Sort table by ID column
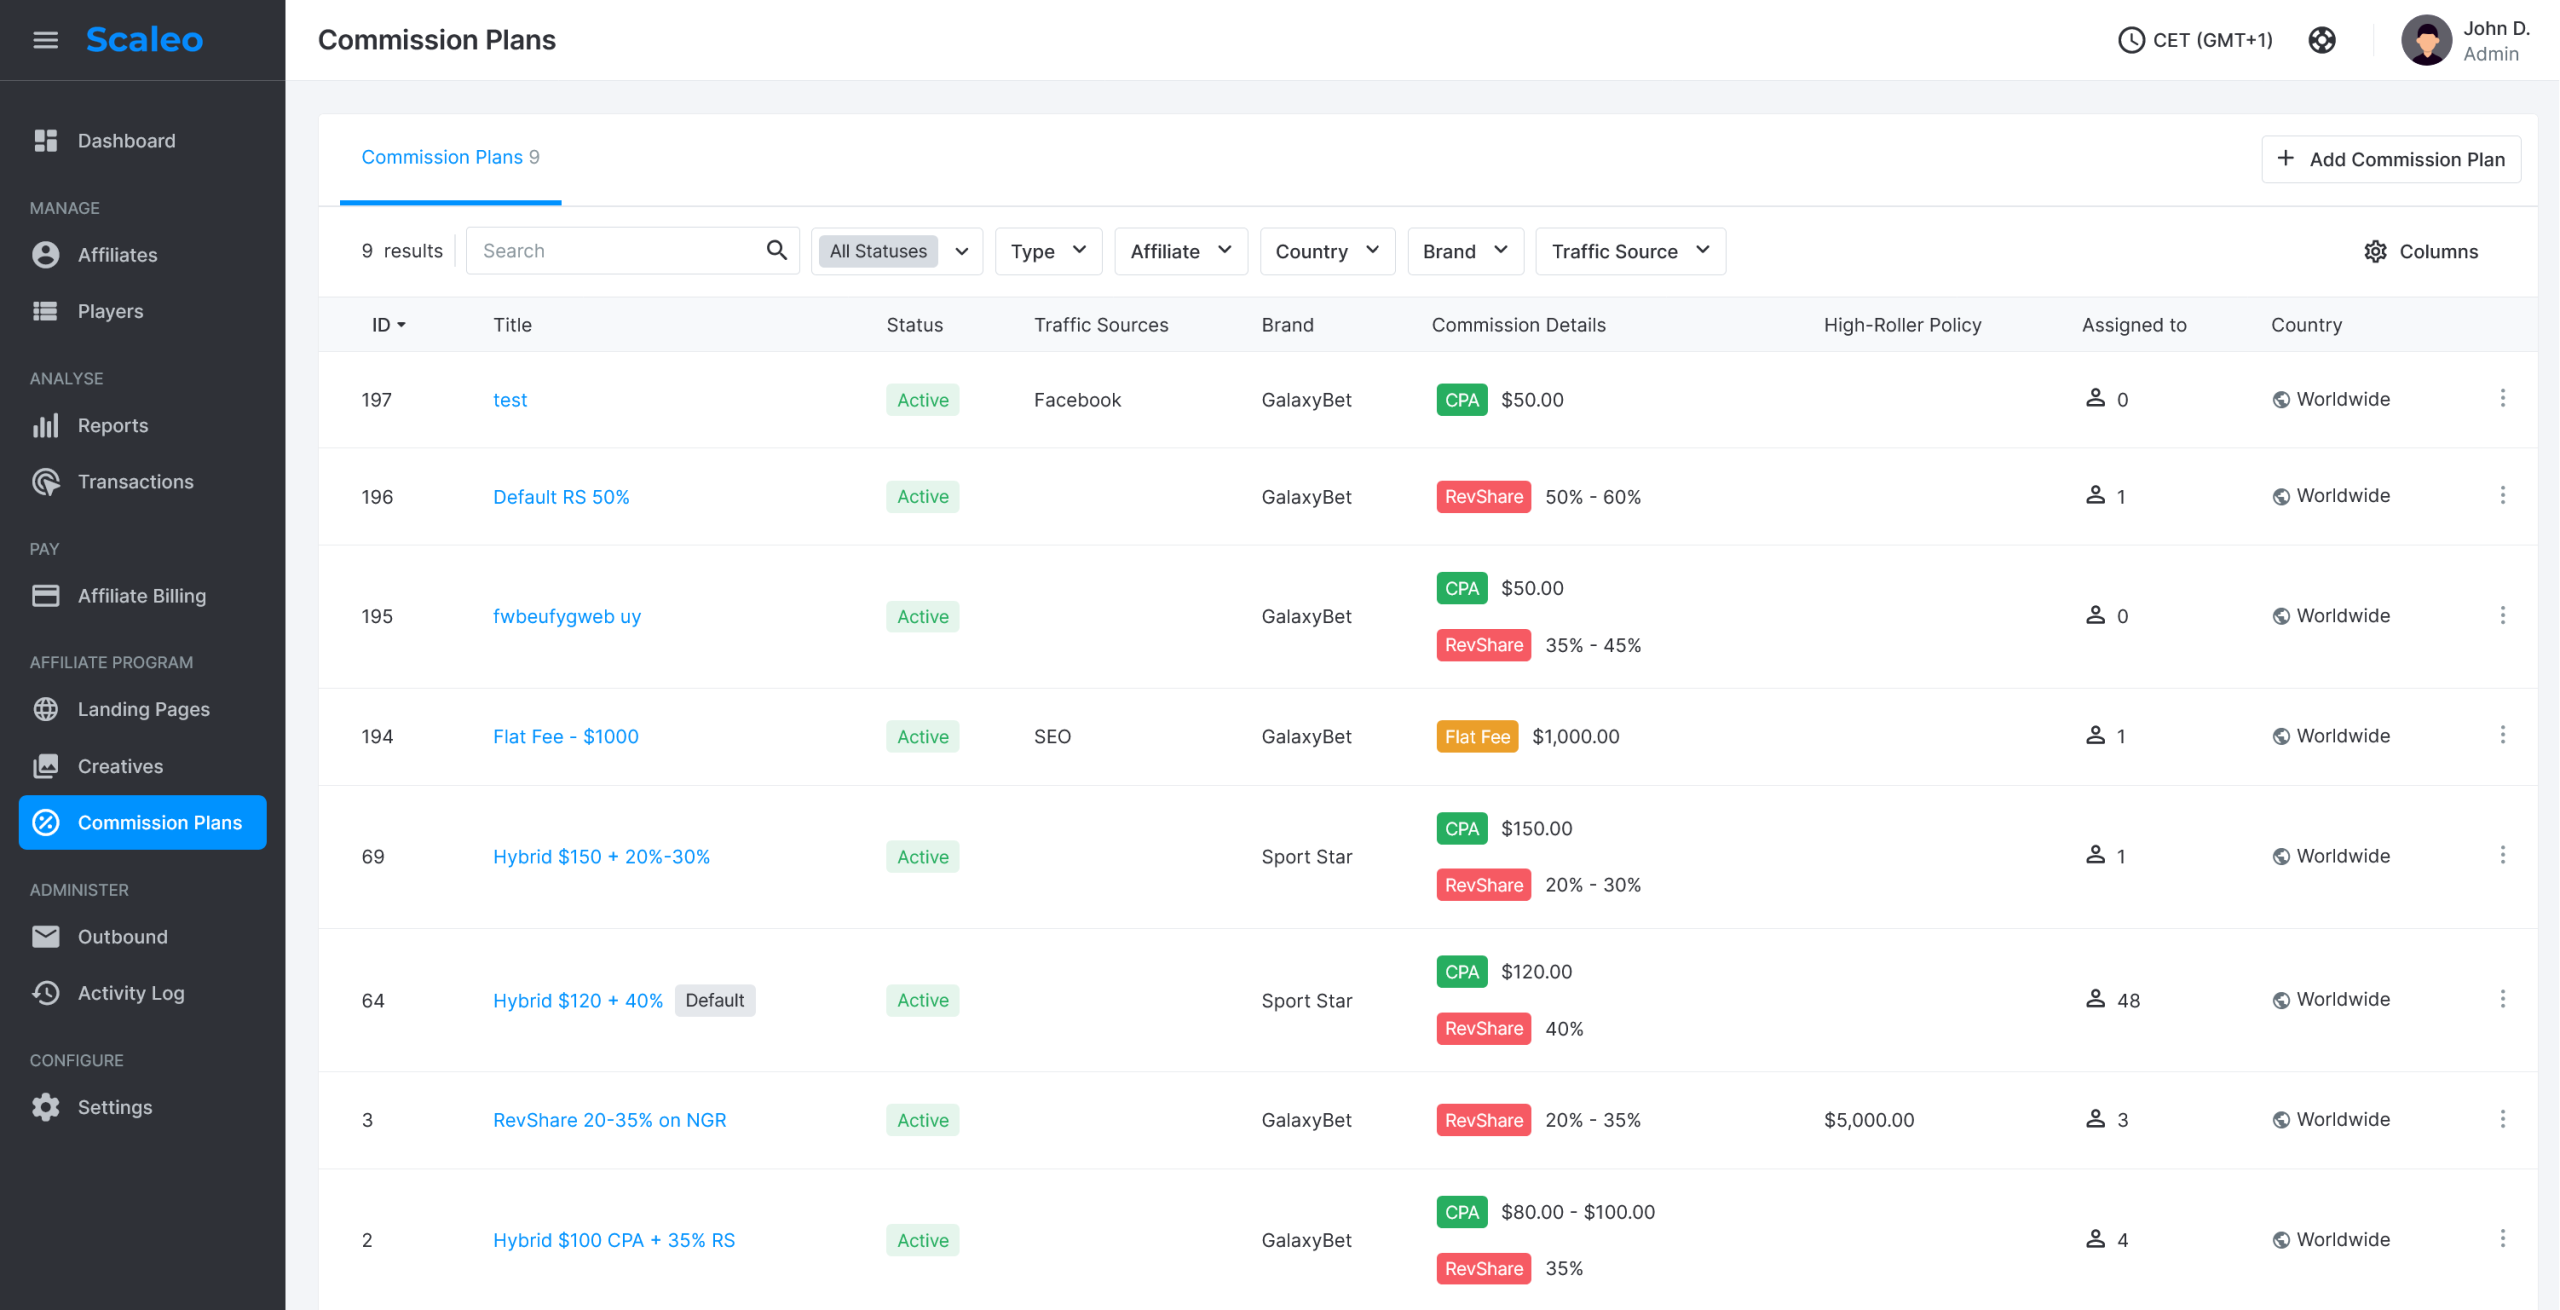The image size is (2560, 1310). point(388,325)
